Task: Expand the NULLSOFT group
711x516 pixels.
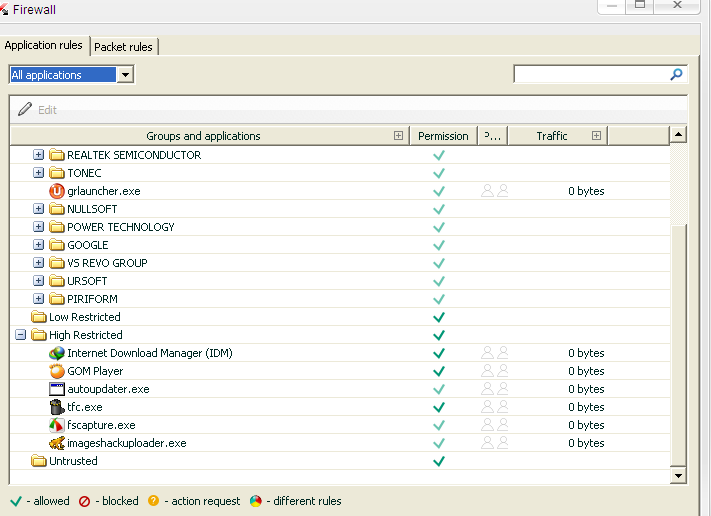Action: pos(39,209)
